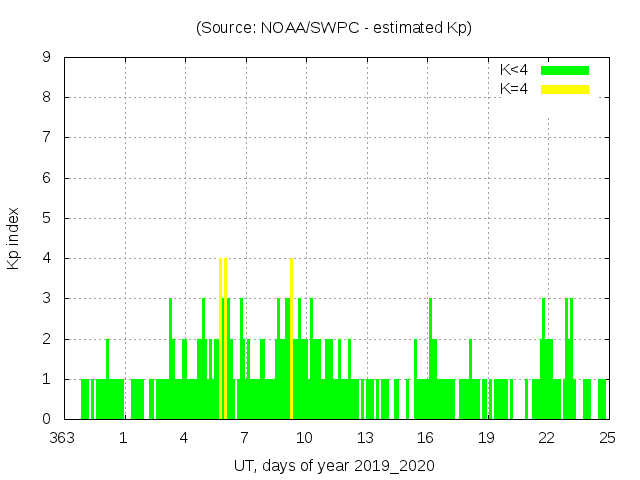The height and width of the screenshot is (480, 640).
Task: Click y-axis tick label 7
Action: (x=47, y=138)
